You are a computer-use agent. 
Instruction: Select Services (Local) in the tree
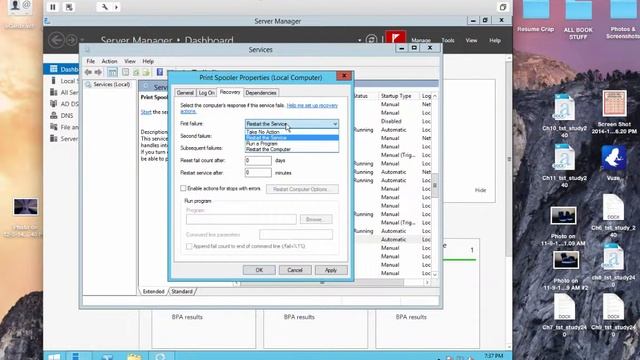coord(111,84)
